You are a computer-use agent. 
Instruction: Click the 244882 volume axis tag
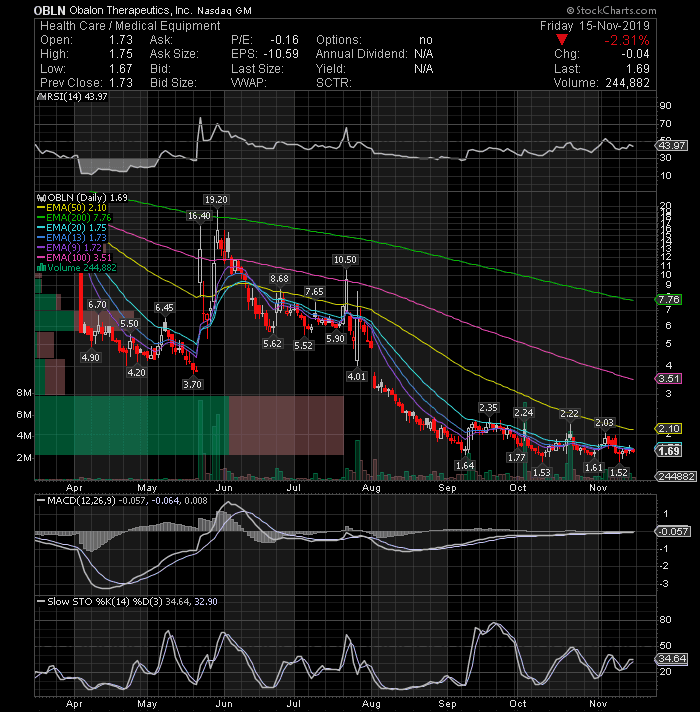point(675,476)
